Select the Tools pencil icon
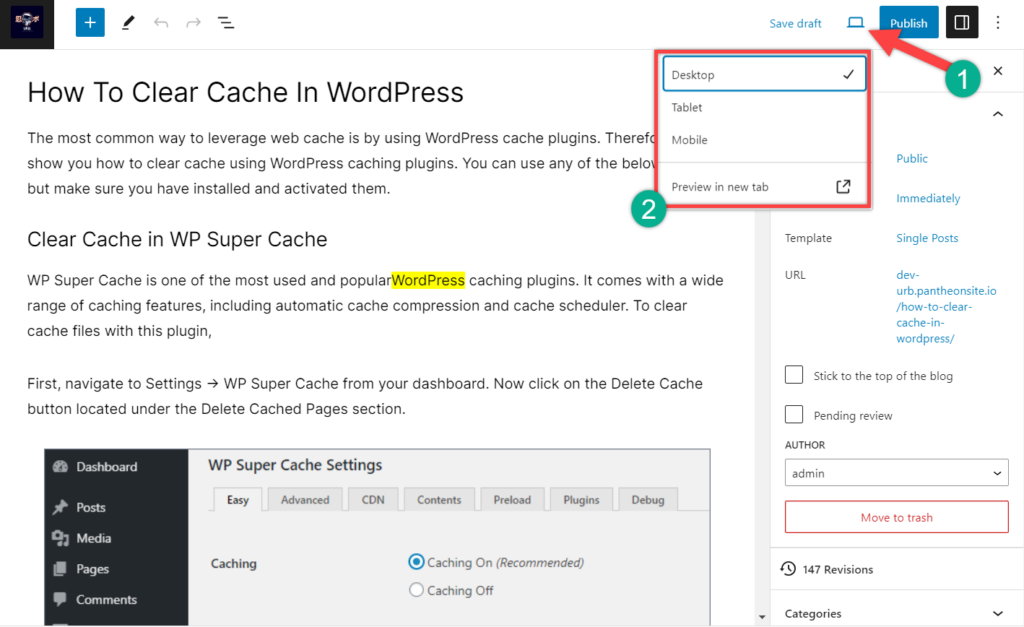 tap(128, 21)
